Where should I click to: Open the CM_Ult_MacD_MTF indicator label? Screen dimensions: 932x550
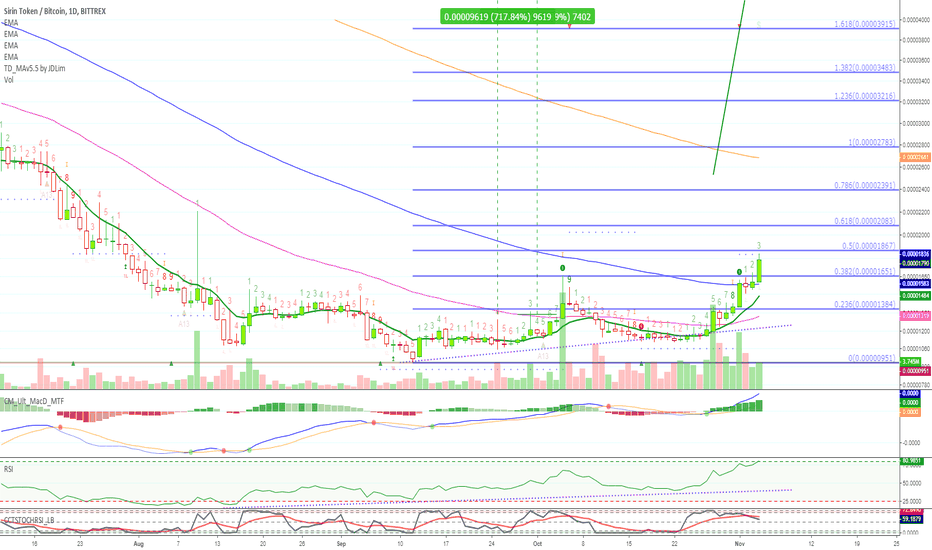tap(34, 401)
